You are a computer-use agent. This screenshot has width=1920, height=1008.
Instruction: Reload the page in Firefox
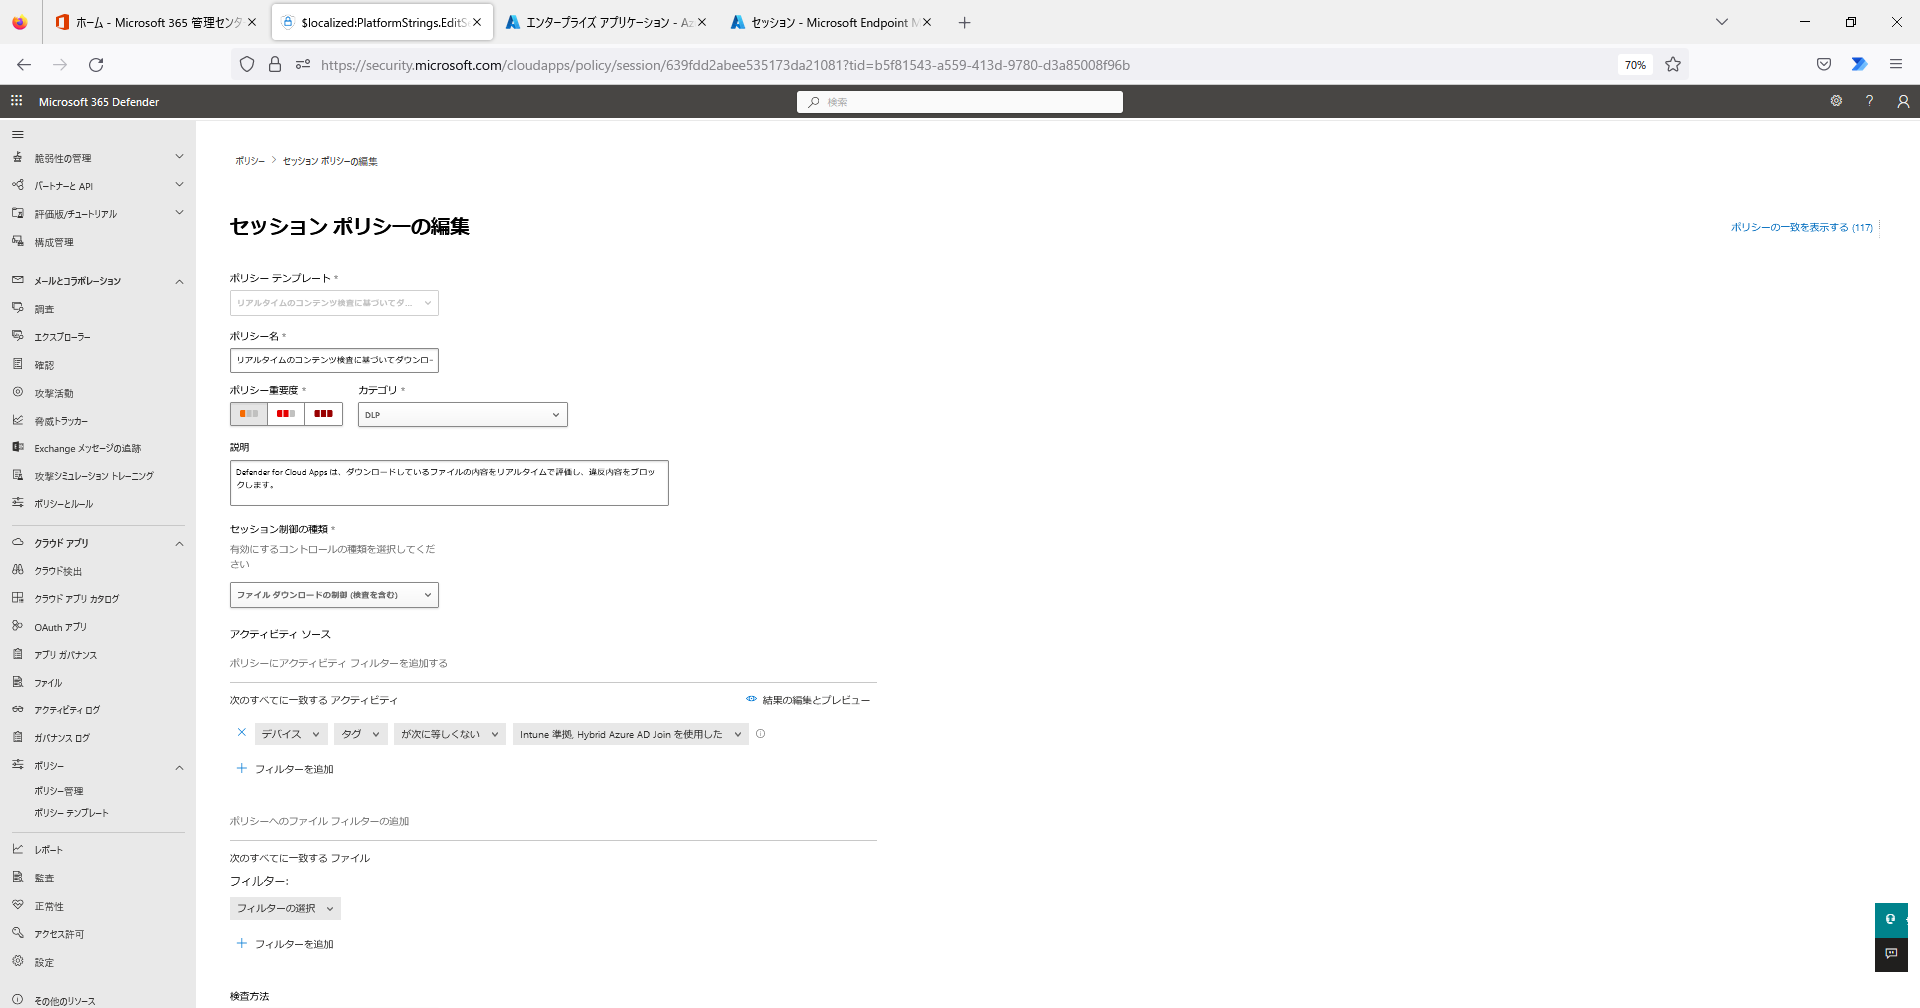coord(96,65)
